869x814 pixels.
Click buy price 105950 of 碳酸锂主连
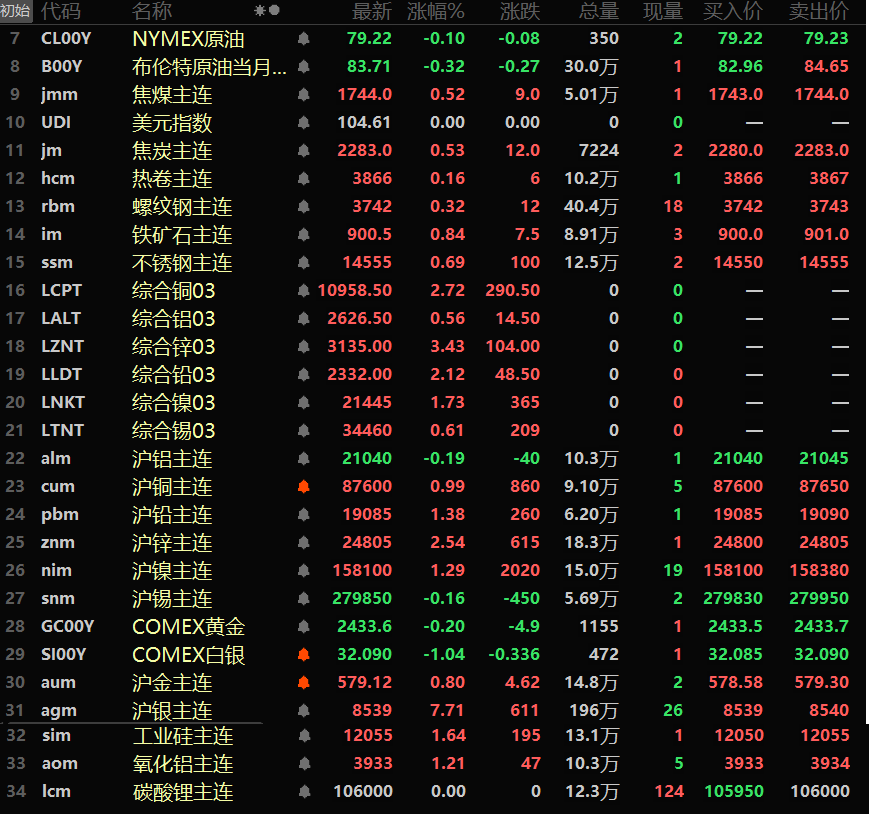click(734, 792)
